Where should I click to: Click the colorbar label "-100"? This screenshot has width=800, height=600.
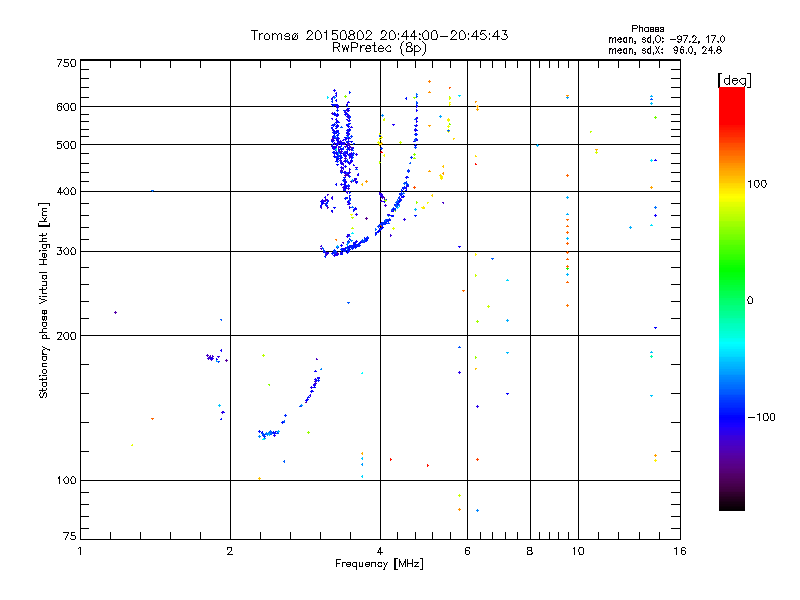click(x=761, y=417)
